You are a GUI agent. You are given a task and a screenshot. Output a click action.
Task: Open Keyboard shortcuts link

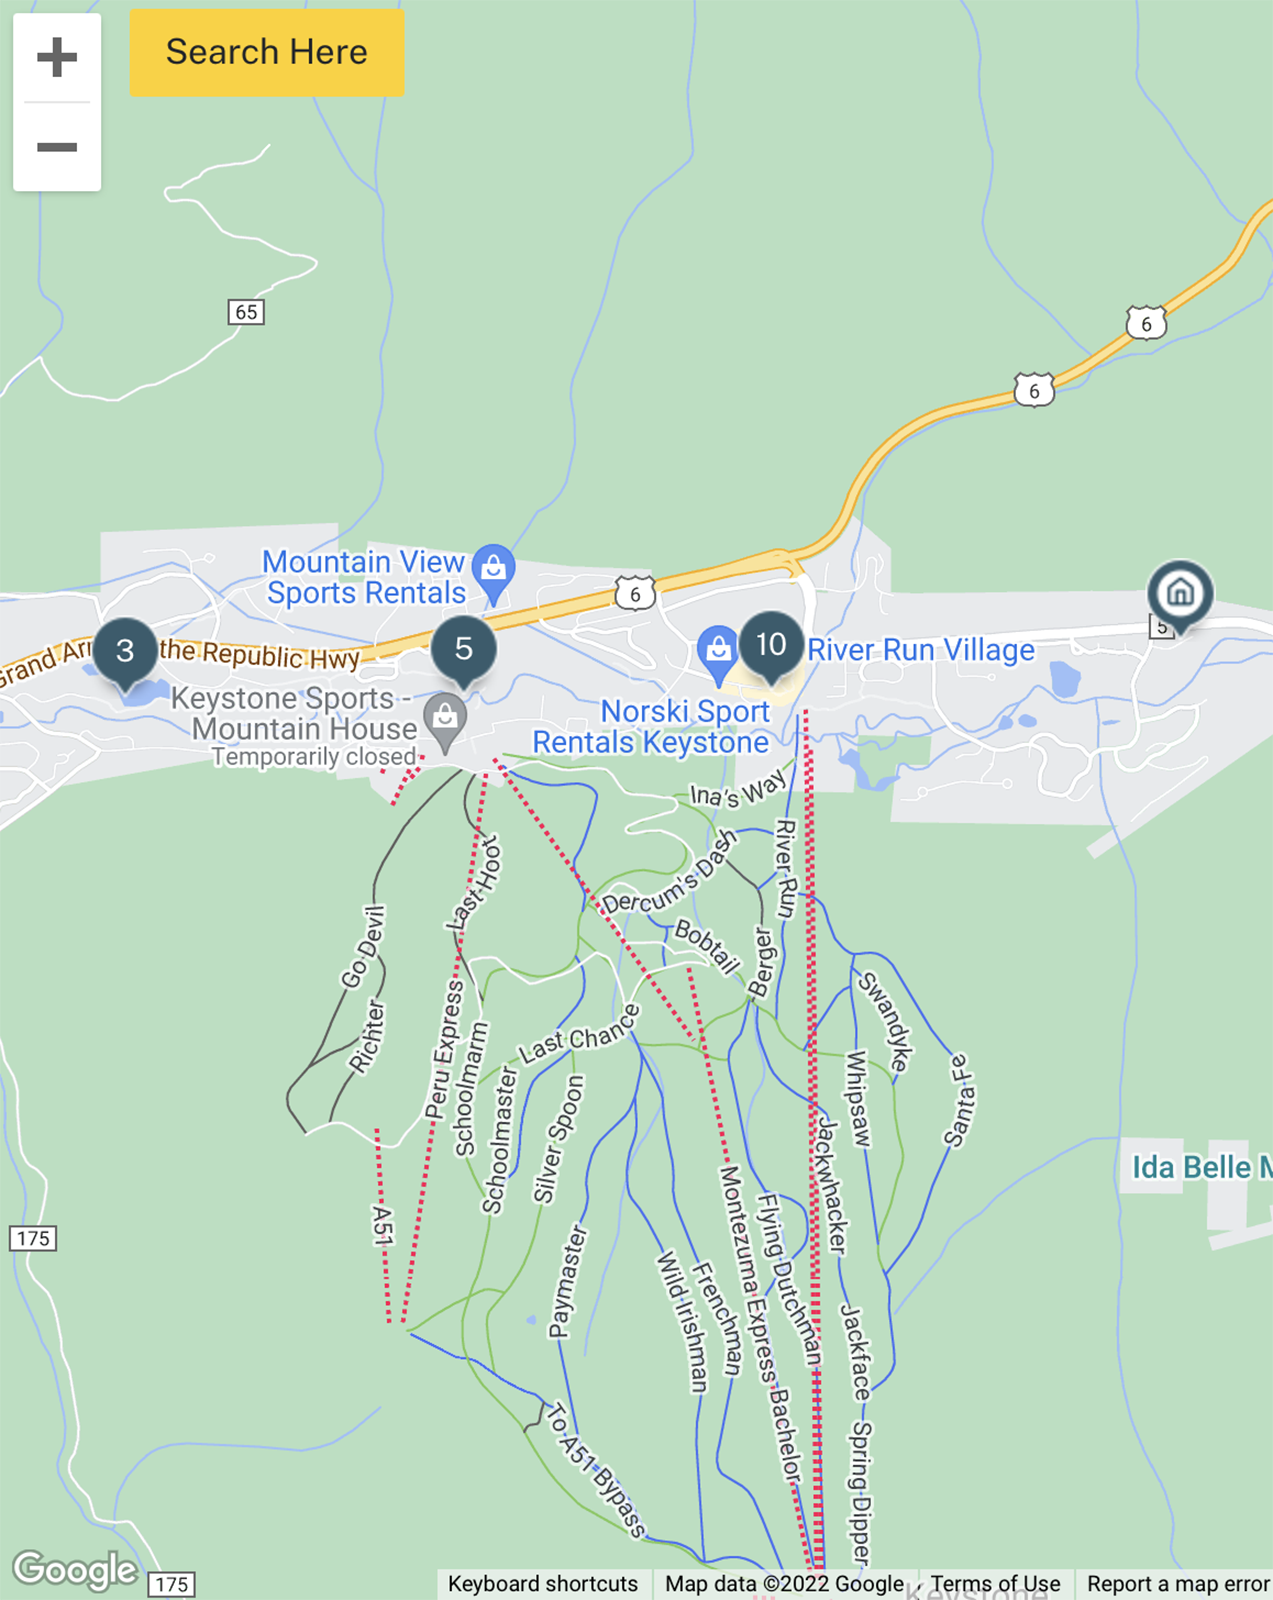tap(543, 1584)
